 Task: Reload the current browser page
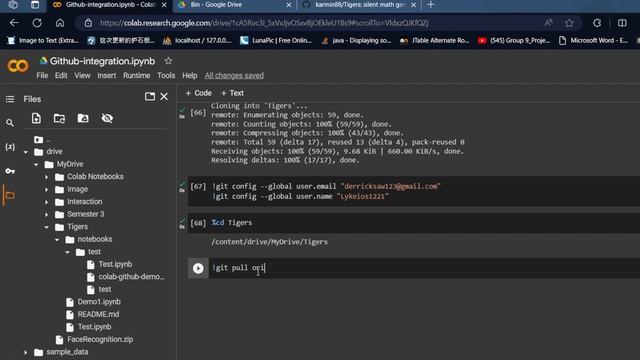tap(37, 23)
